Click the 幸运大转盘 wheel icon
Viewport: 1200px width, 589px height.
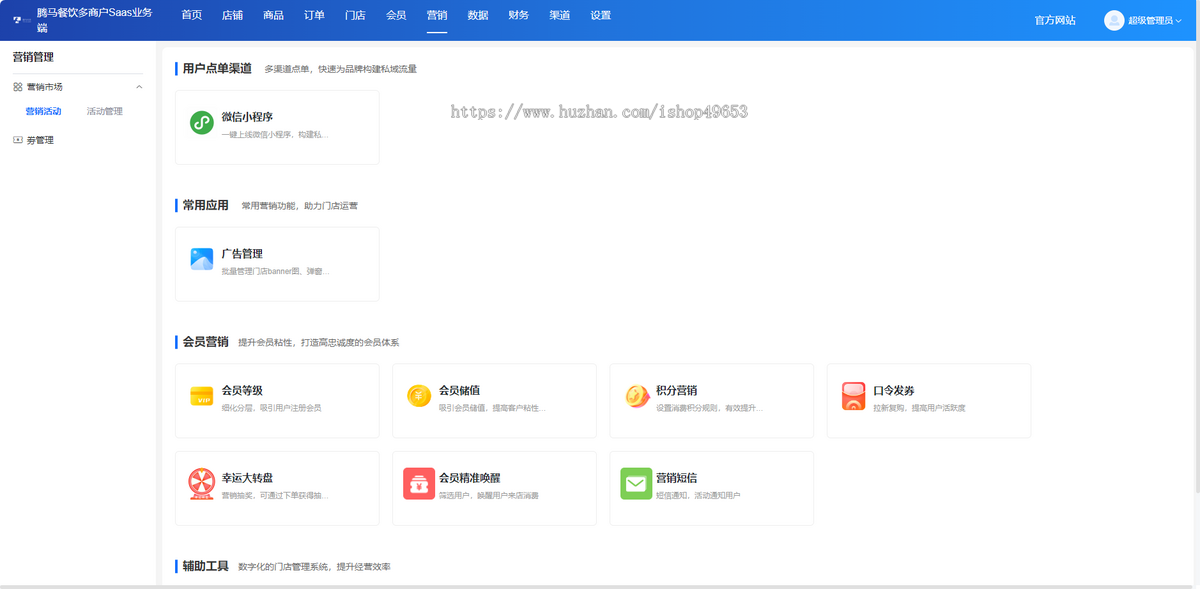click(202, 484)
